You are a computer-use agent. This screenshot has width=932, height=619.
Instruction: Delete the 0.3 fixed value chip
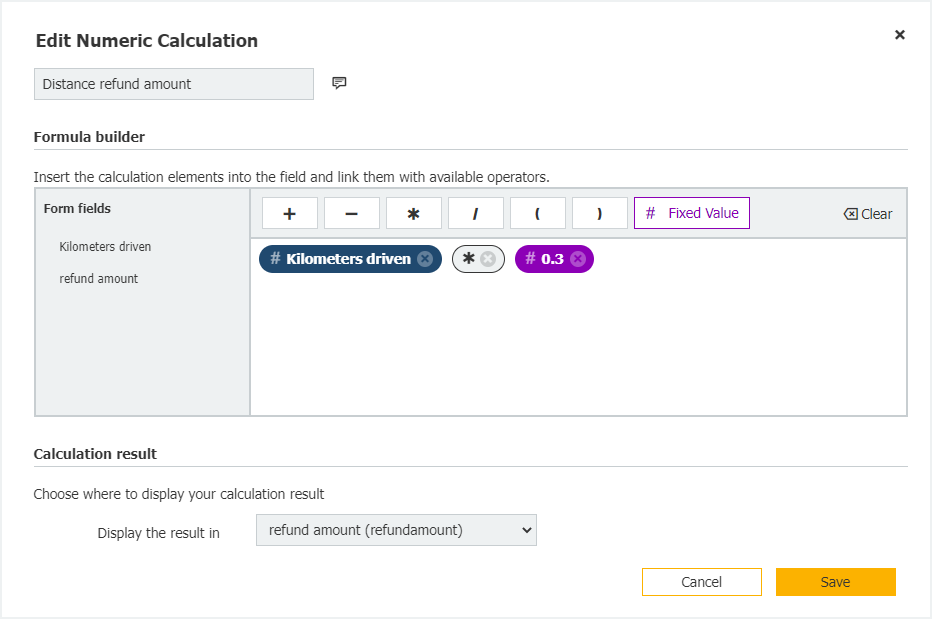tap(578, 258)
